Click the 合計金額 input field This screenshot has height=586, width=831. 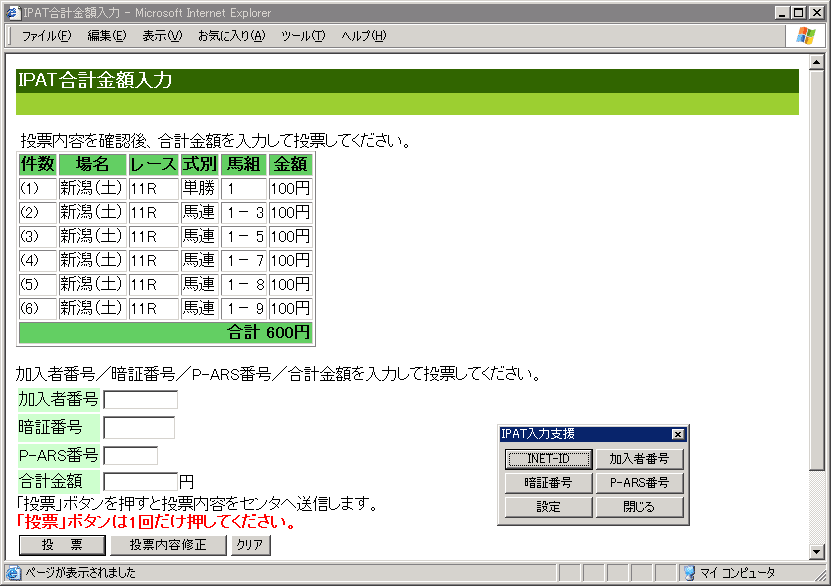tap(140, 482)
